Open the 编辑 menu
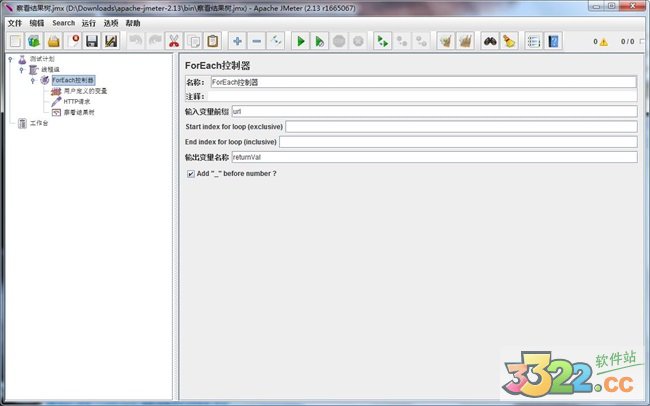Screen dimensions: 650x406 tap(36, 23)
